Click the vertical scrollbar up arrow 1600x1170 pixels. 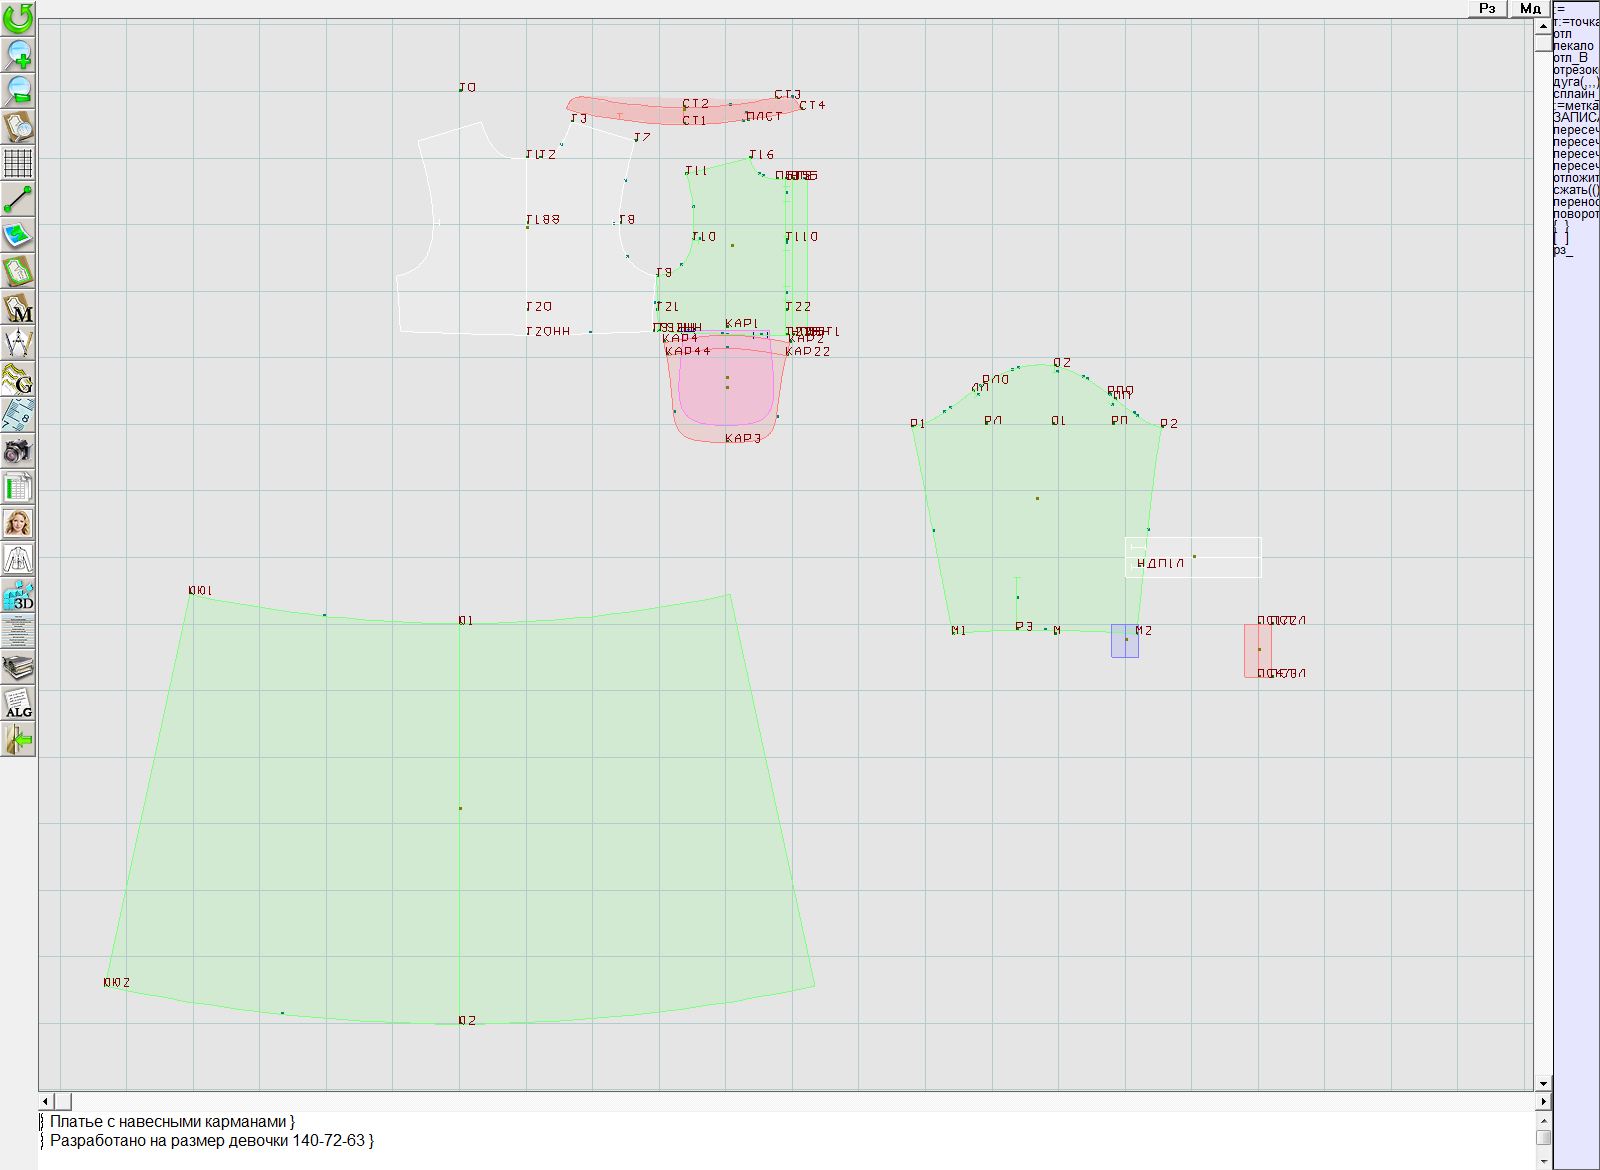(1543, 24)
